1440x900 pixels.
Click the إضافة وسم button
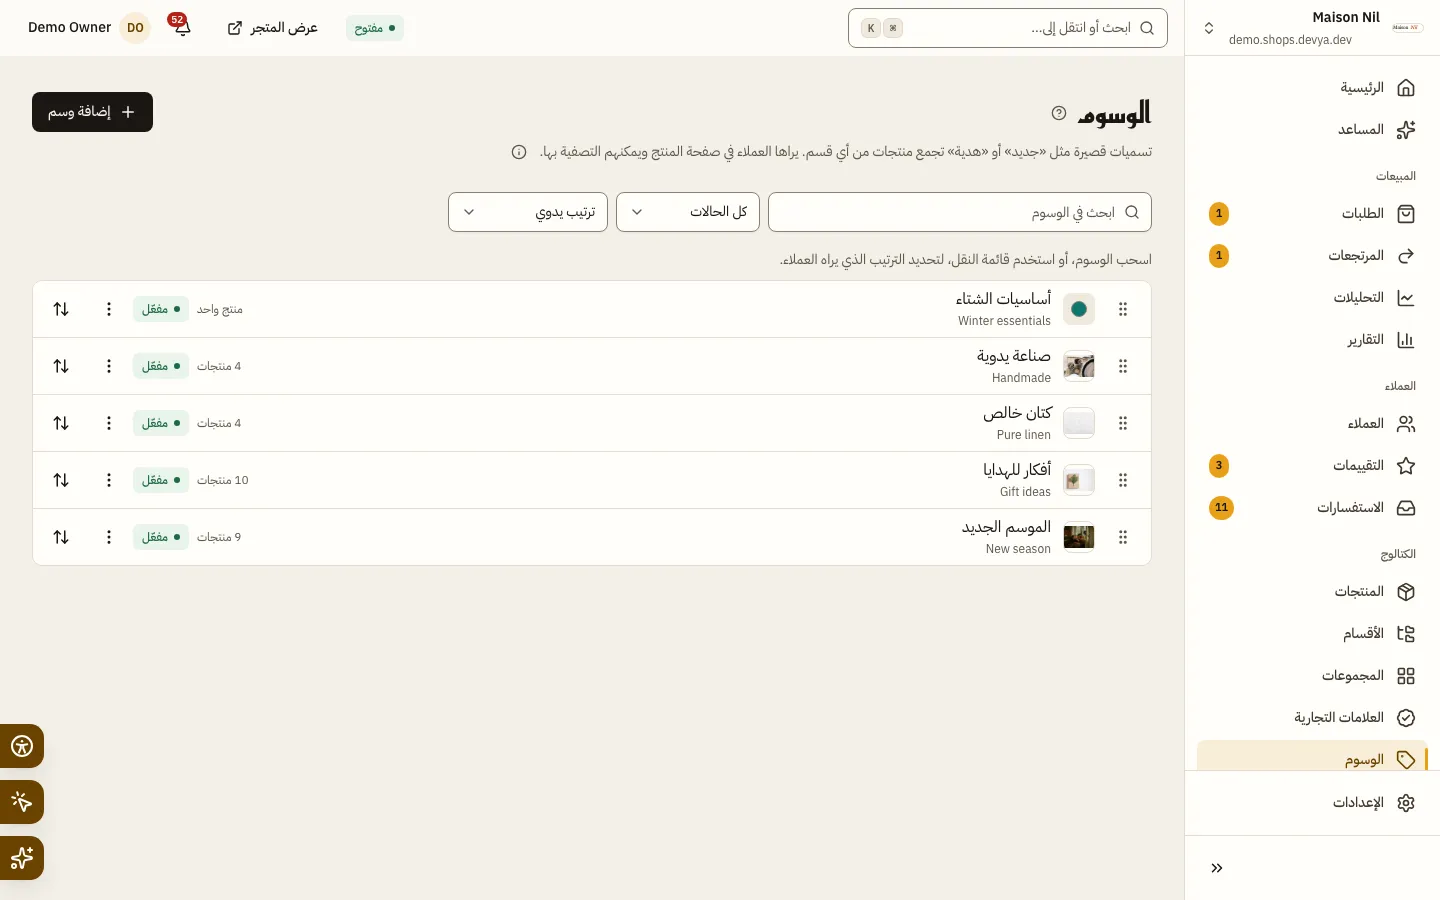pyautogui.click(x=92, y=112)
